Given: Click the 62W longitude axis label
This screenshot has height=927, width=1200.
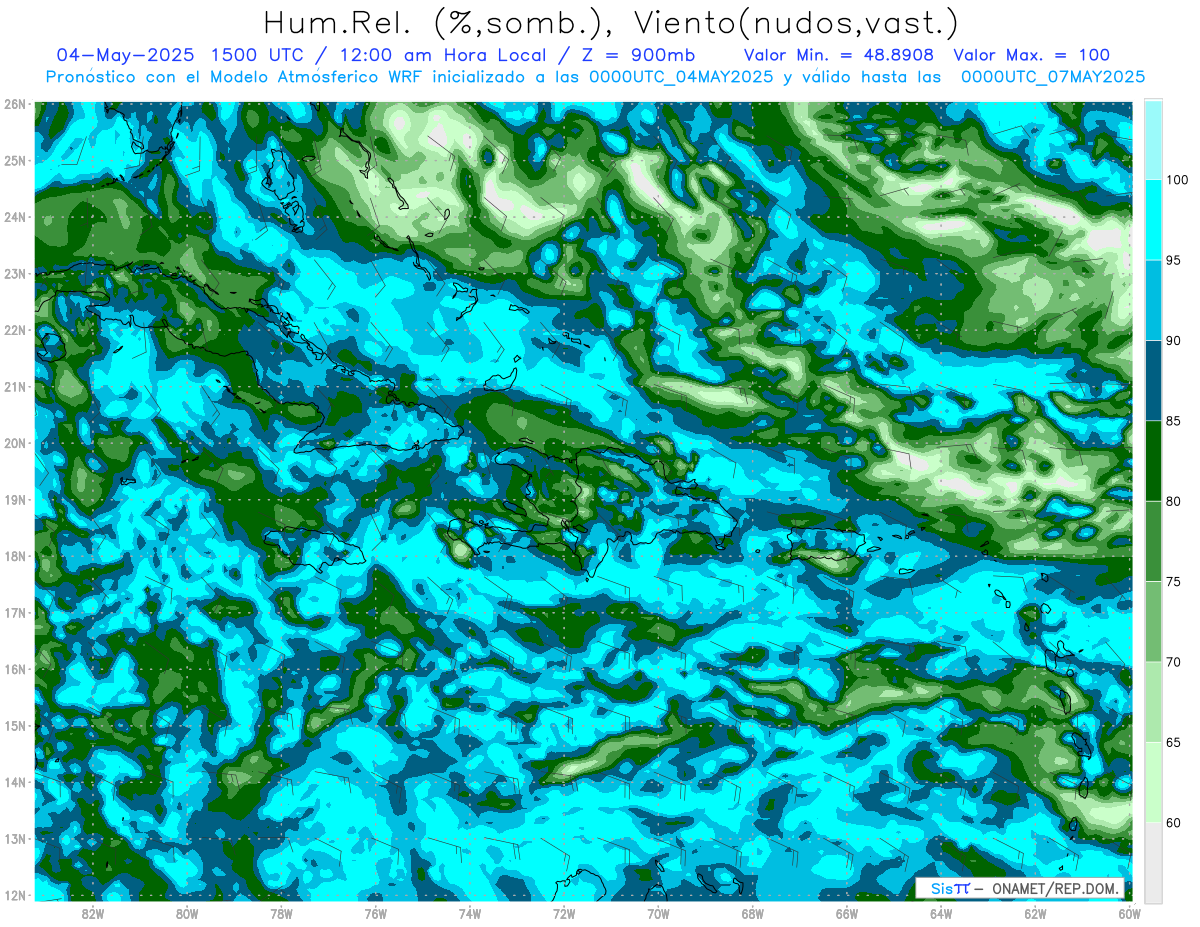Looking at the screenshot, I should point(1035,914).
